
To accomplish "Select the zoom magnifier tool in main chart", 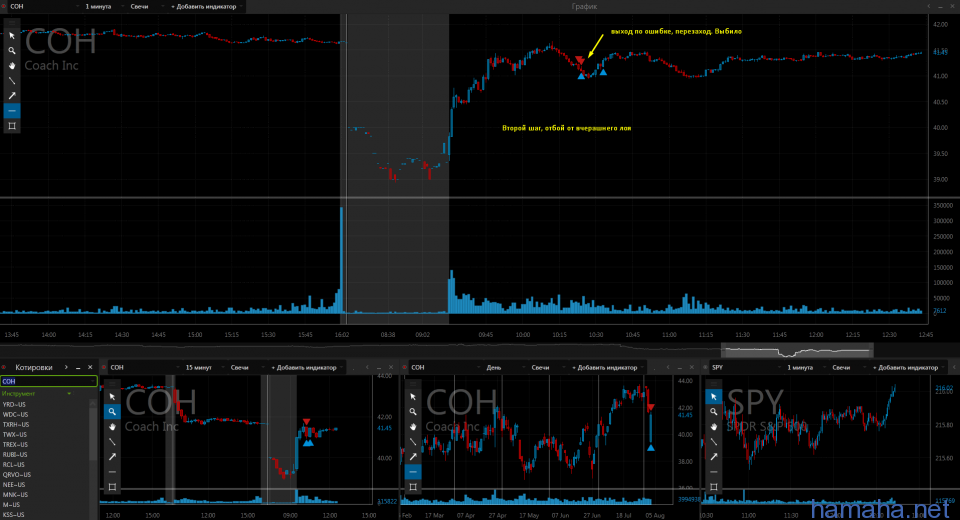I will tap(12, 51).
